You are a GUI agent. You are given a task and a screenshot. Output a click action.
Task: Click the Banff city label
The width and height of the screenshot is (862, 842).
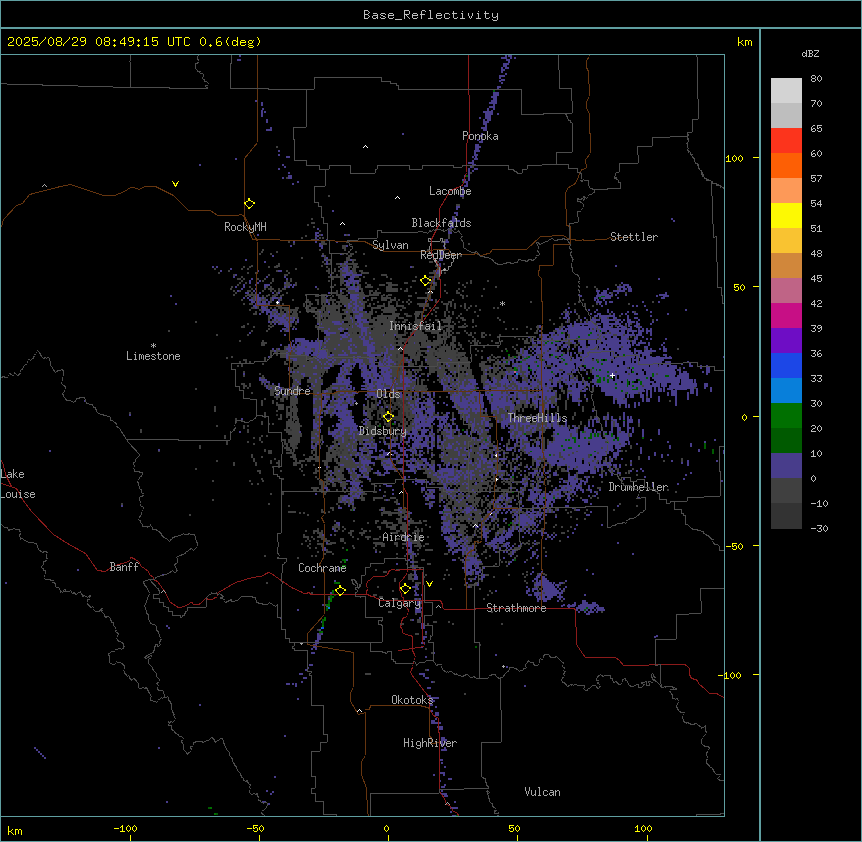[124, 567]
